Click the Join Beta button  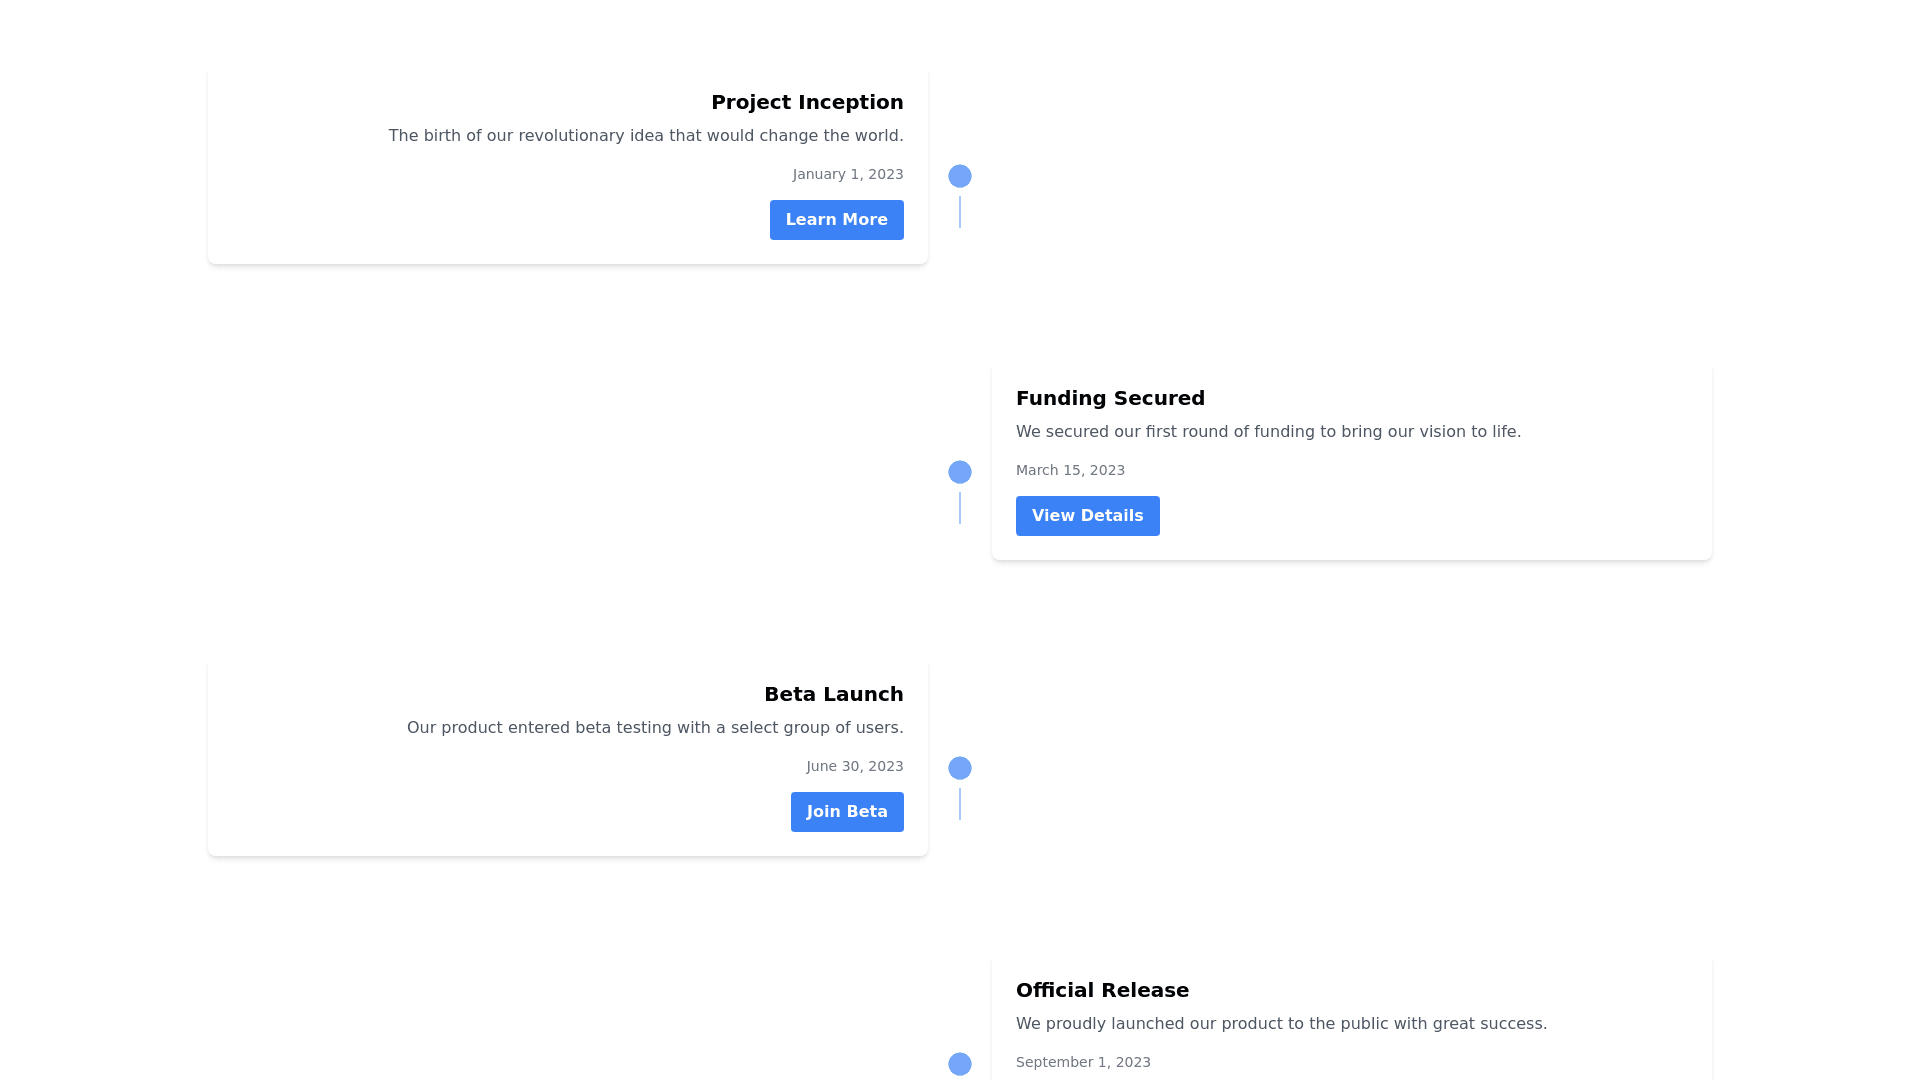tap(846, 812)
